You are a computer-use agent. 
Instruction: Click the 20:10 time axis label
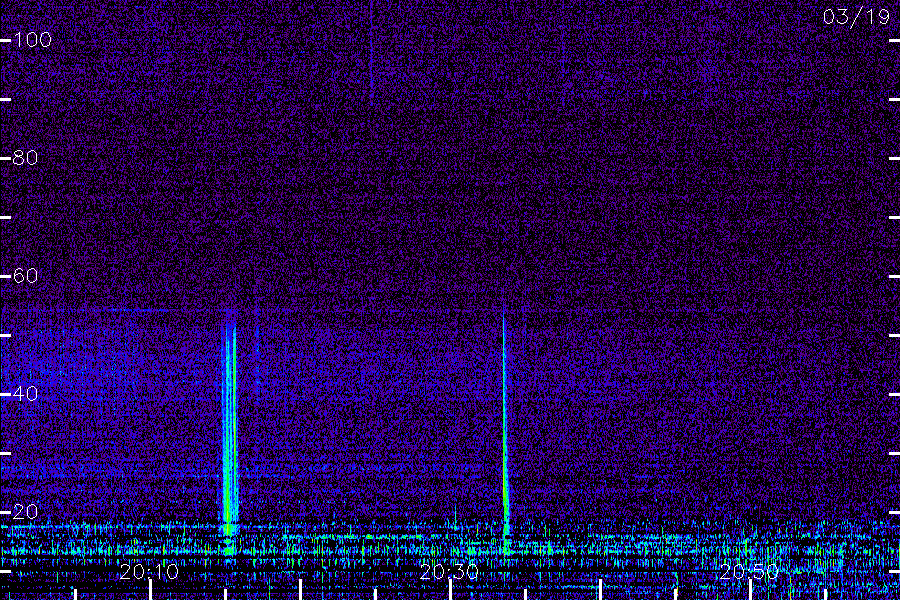149,572
